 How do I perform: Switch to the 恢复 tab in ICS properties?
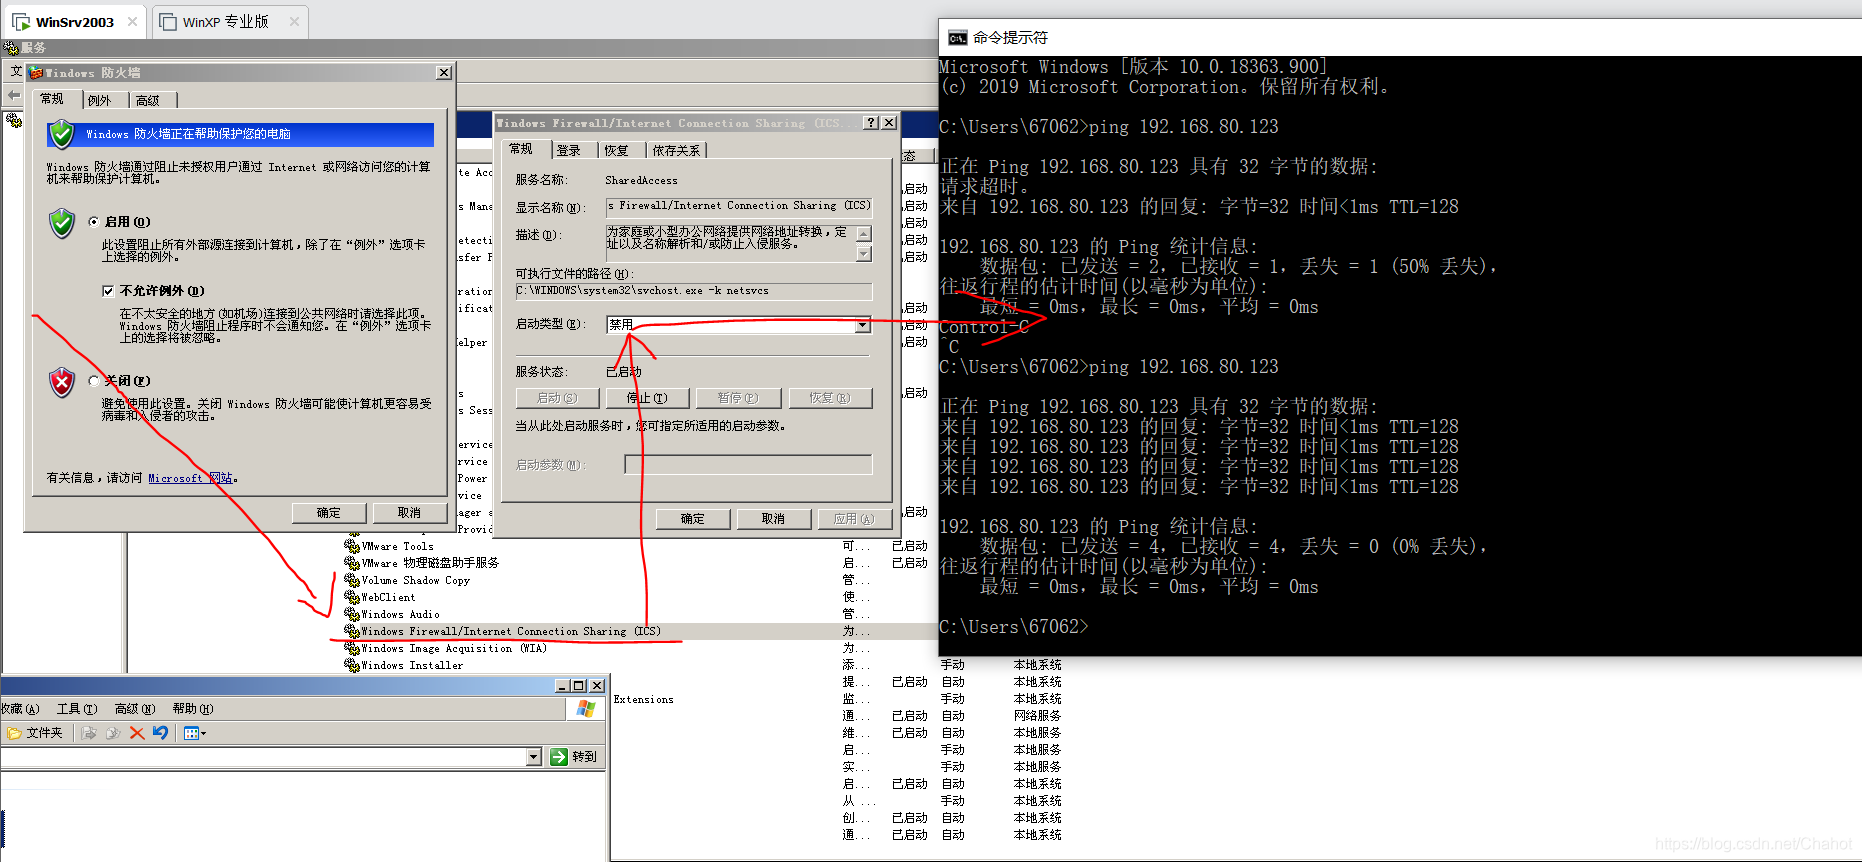click(x=621, y=150)
